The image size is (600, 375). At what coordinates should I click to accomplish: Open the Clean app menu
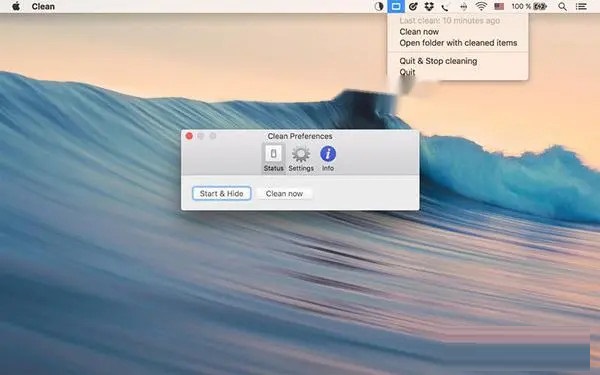43,7
